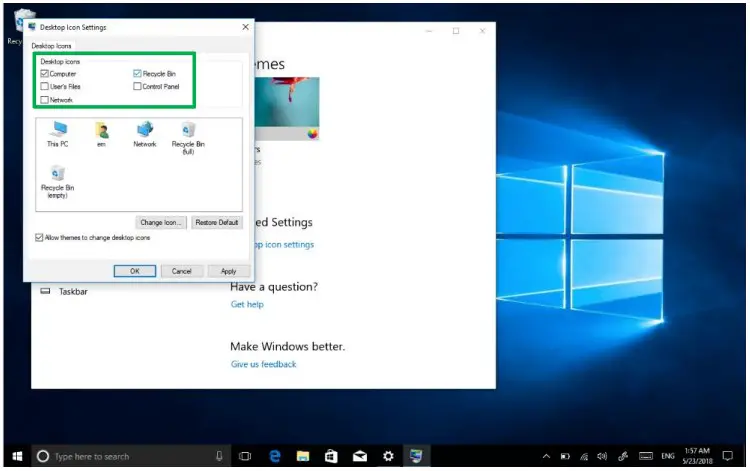750x471 pixels.
Task: Check the User's Files checkbox
Action: pyautogui.click(x=44, y=87)
